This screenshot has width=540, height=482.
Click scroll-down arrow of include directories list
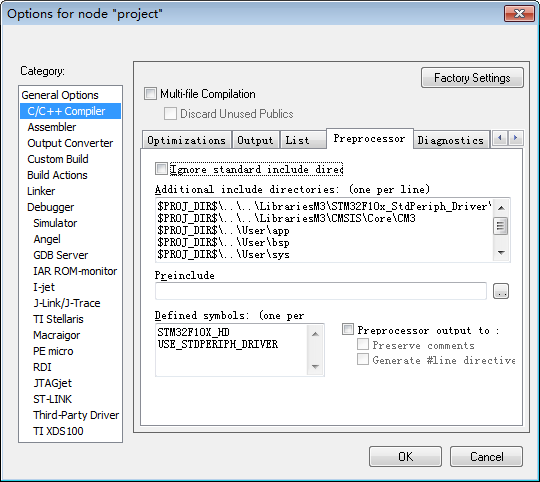501,253
